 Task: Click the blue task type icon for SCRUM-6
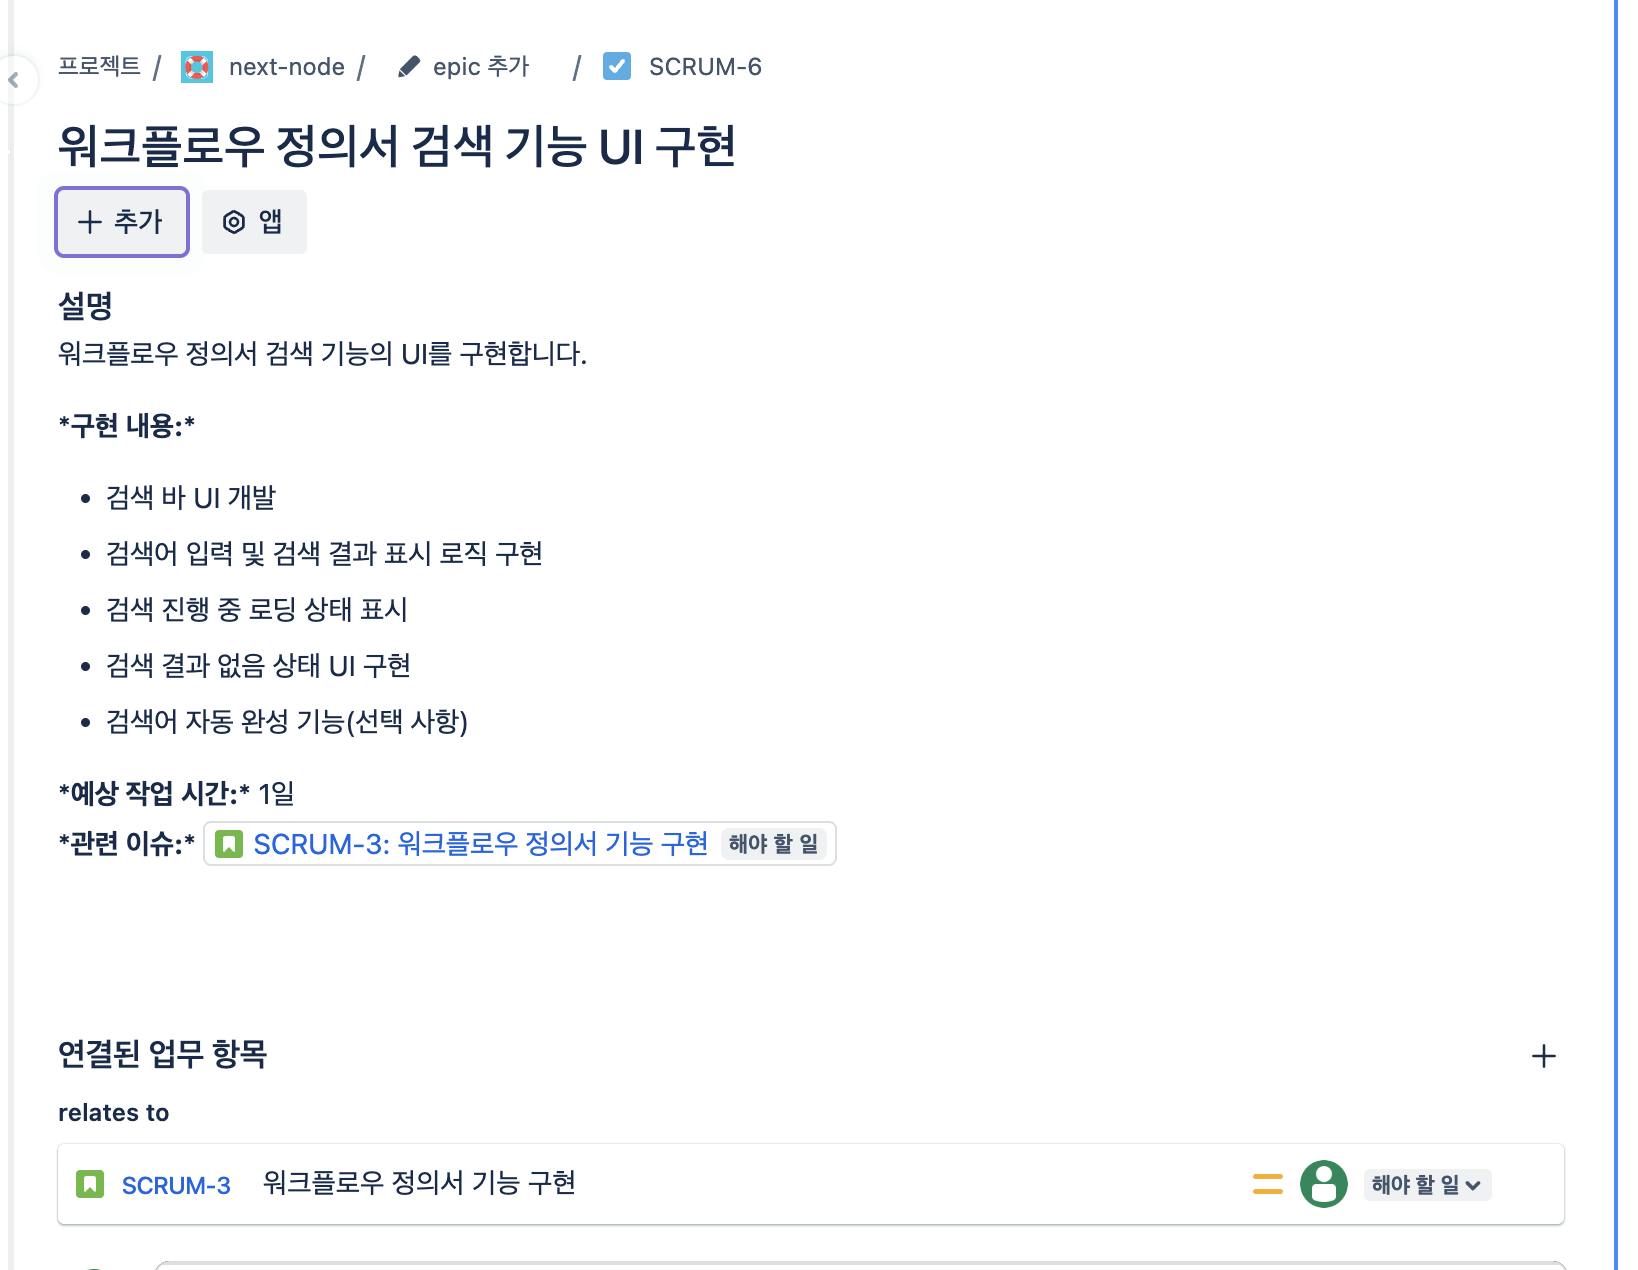[617, 67]
